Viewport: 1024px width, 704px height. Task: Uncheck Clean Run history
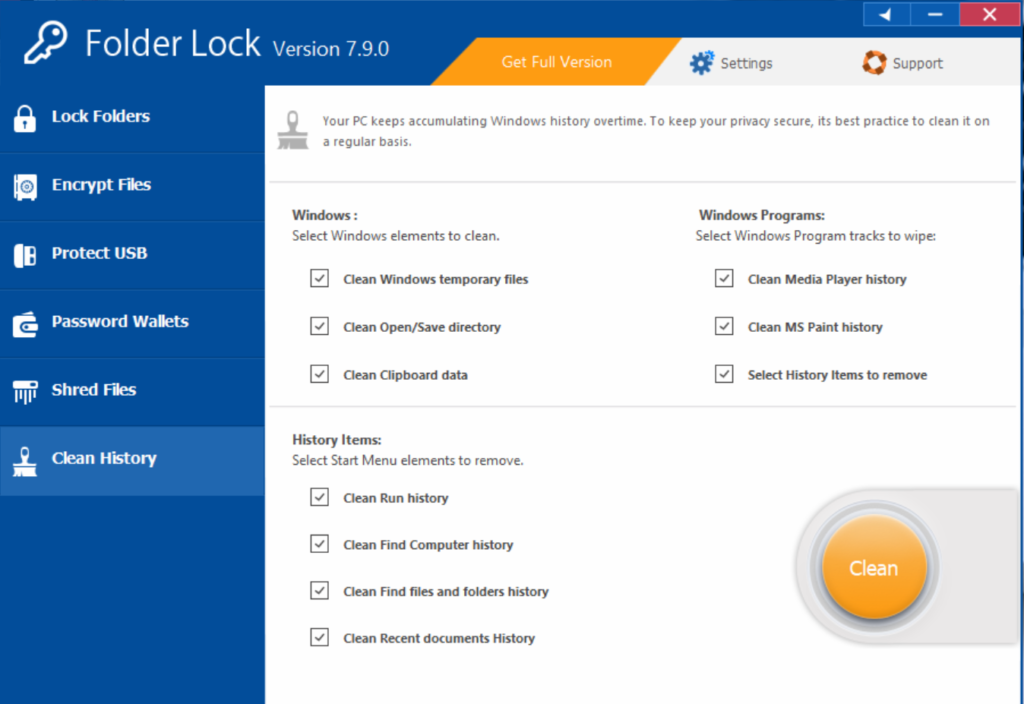click(319, 496)
